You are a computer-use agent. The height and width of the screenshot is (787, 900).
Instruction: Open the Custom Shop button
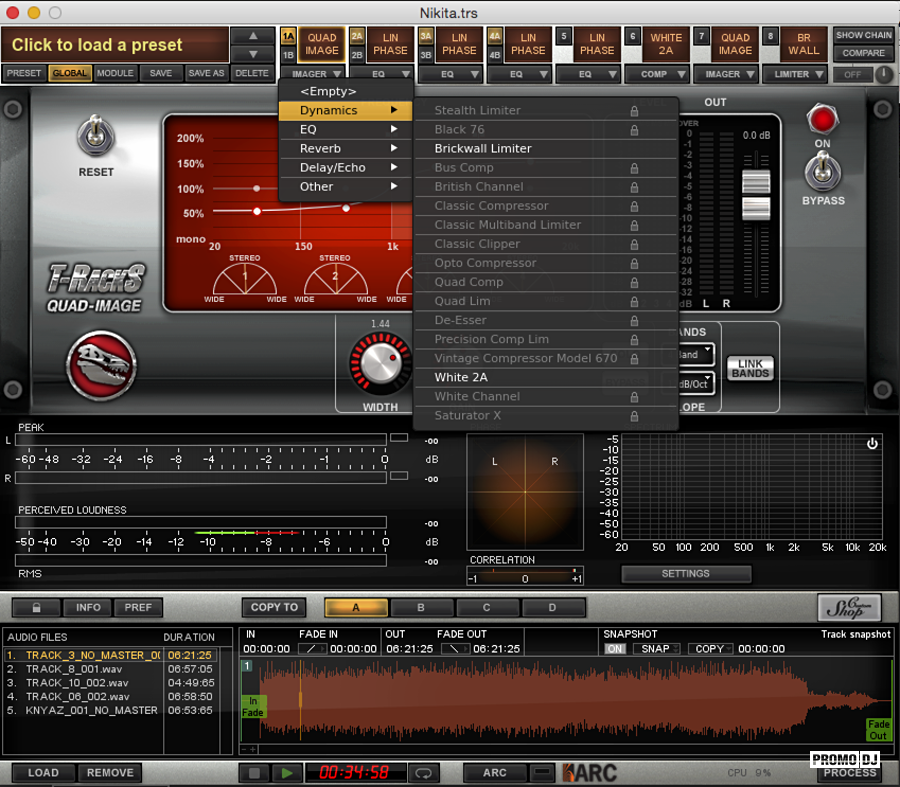[x=849, y=607]
